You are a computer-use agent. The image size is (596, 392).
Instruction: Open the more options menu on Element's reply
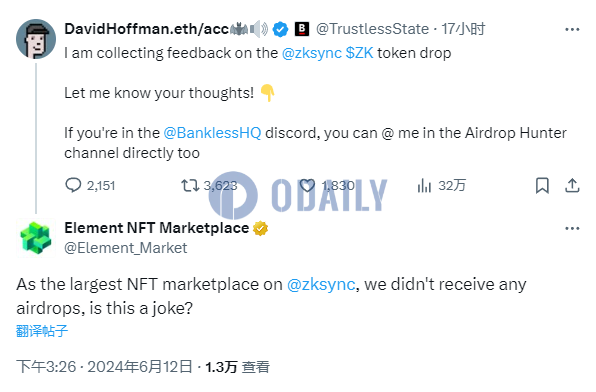pos(572,229)
